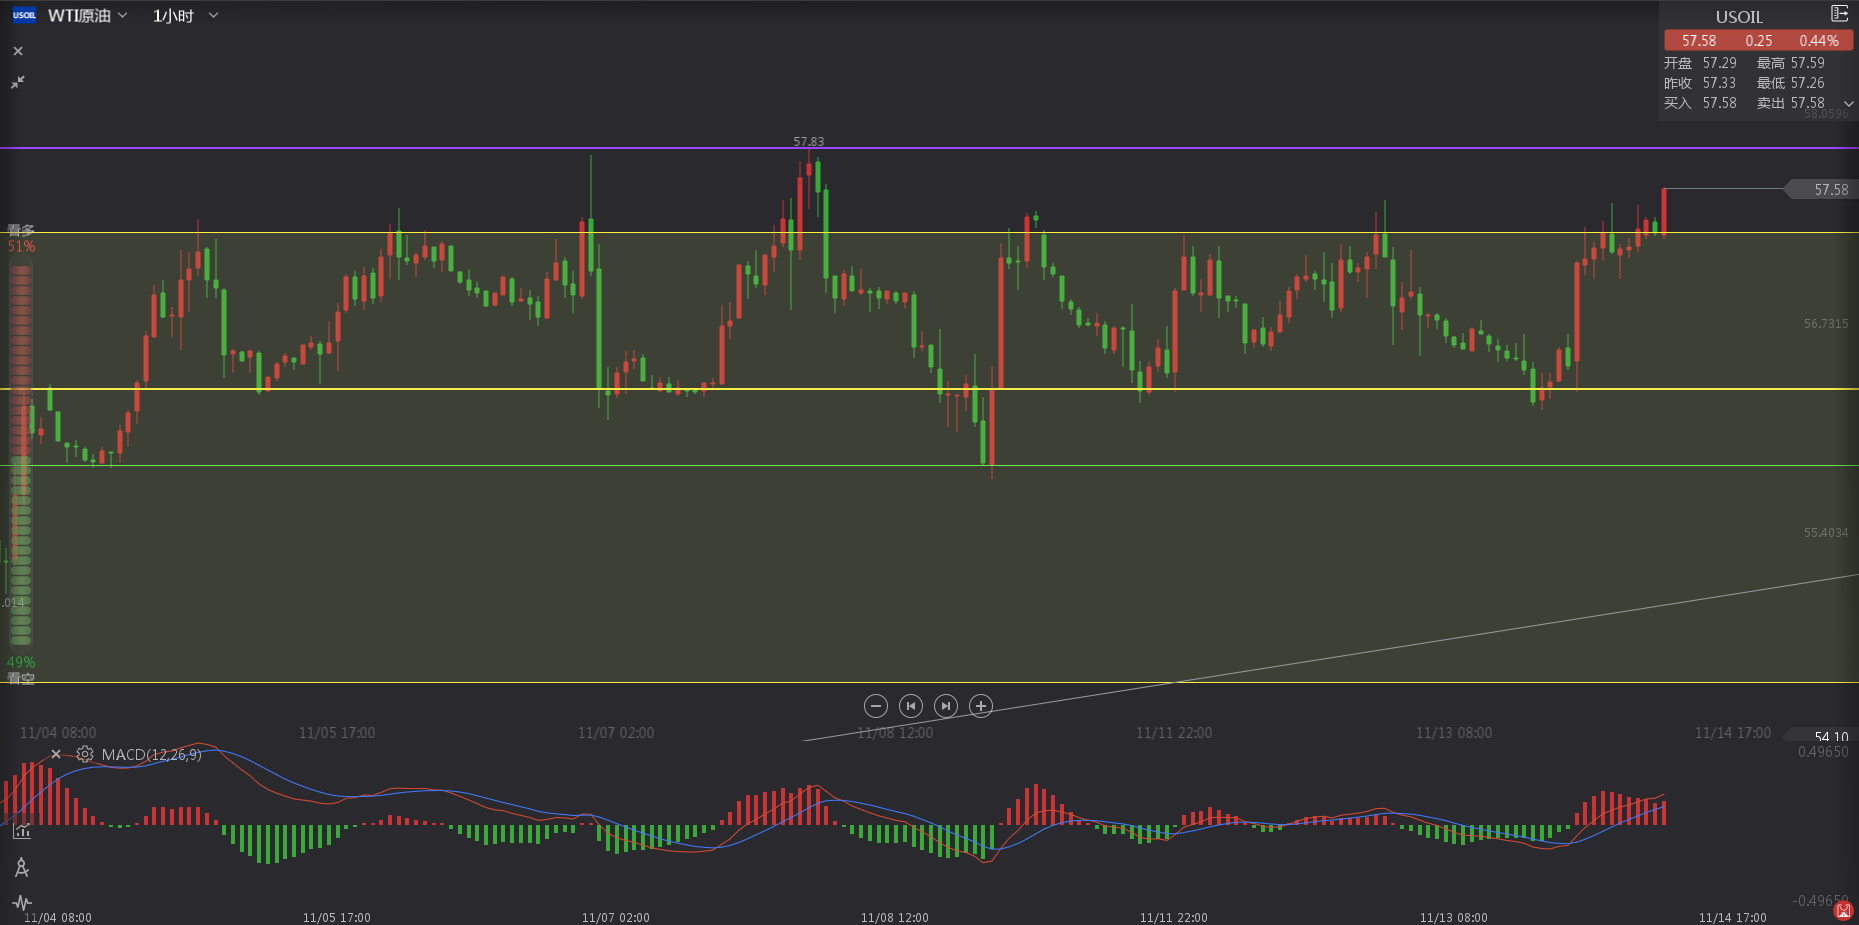1859x925 pixels.
Task: Click the 11/14 17:00 bottom time axis label
Action: point(1732,917)
